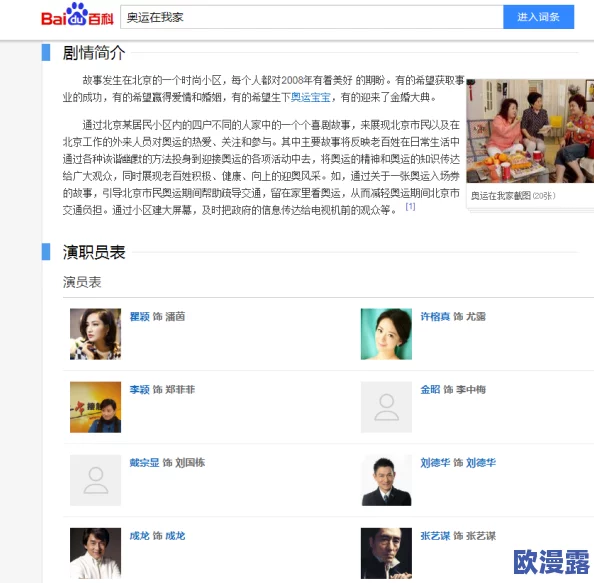Open the 成龙 actor name link

point(139,536)
